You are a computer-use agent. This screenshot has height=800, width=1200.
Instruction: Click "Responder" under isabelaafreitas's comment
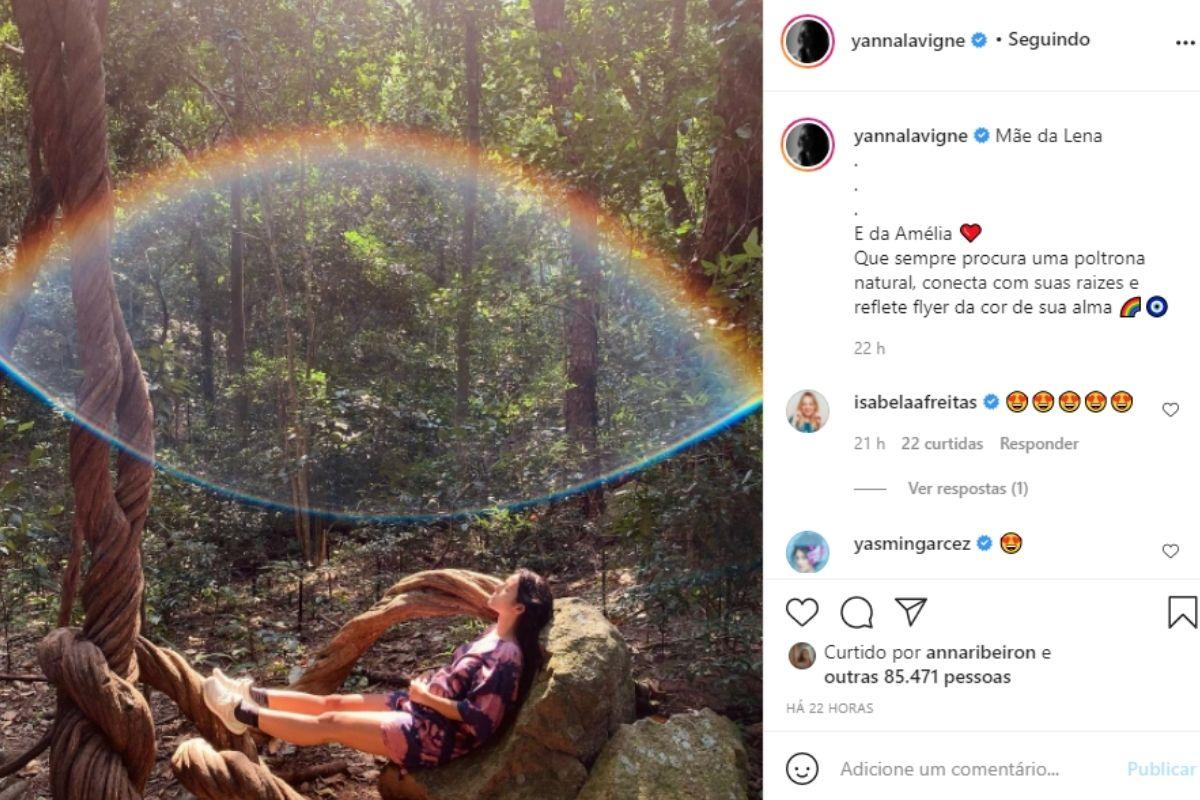pyautogui.click(x=1039, y=444)
